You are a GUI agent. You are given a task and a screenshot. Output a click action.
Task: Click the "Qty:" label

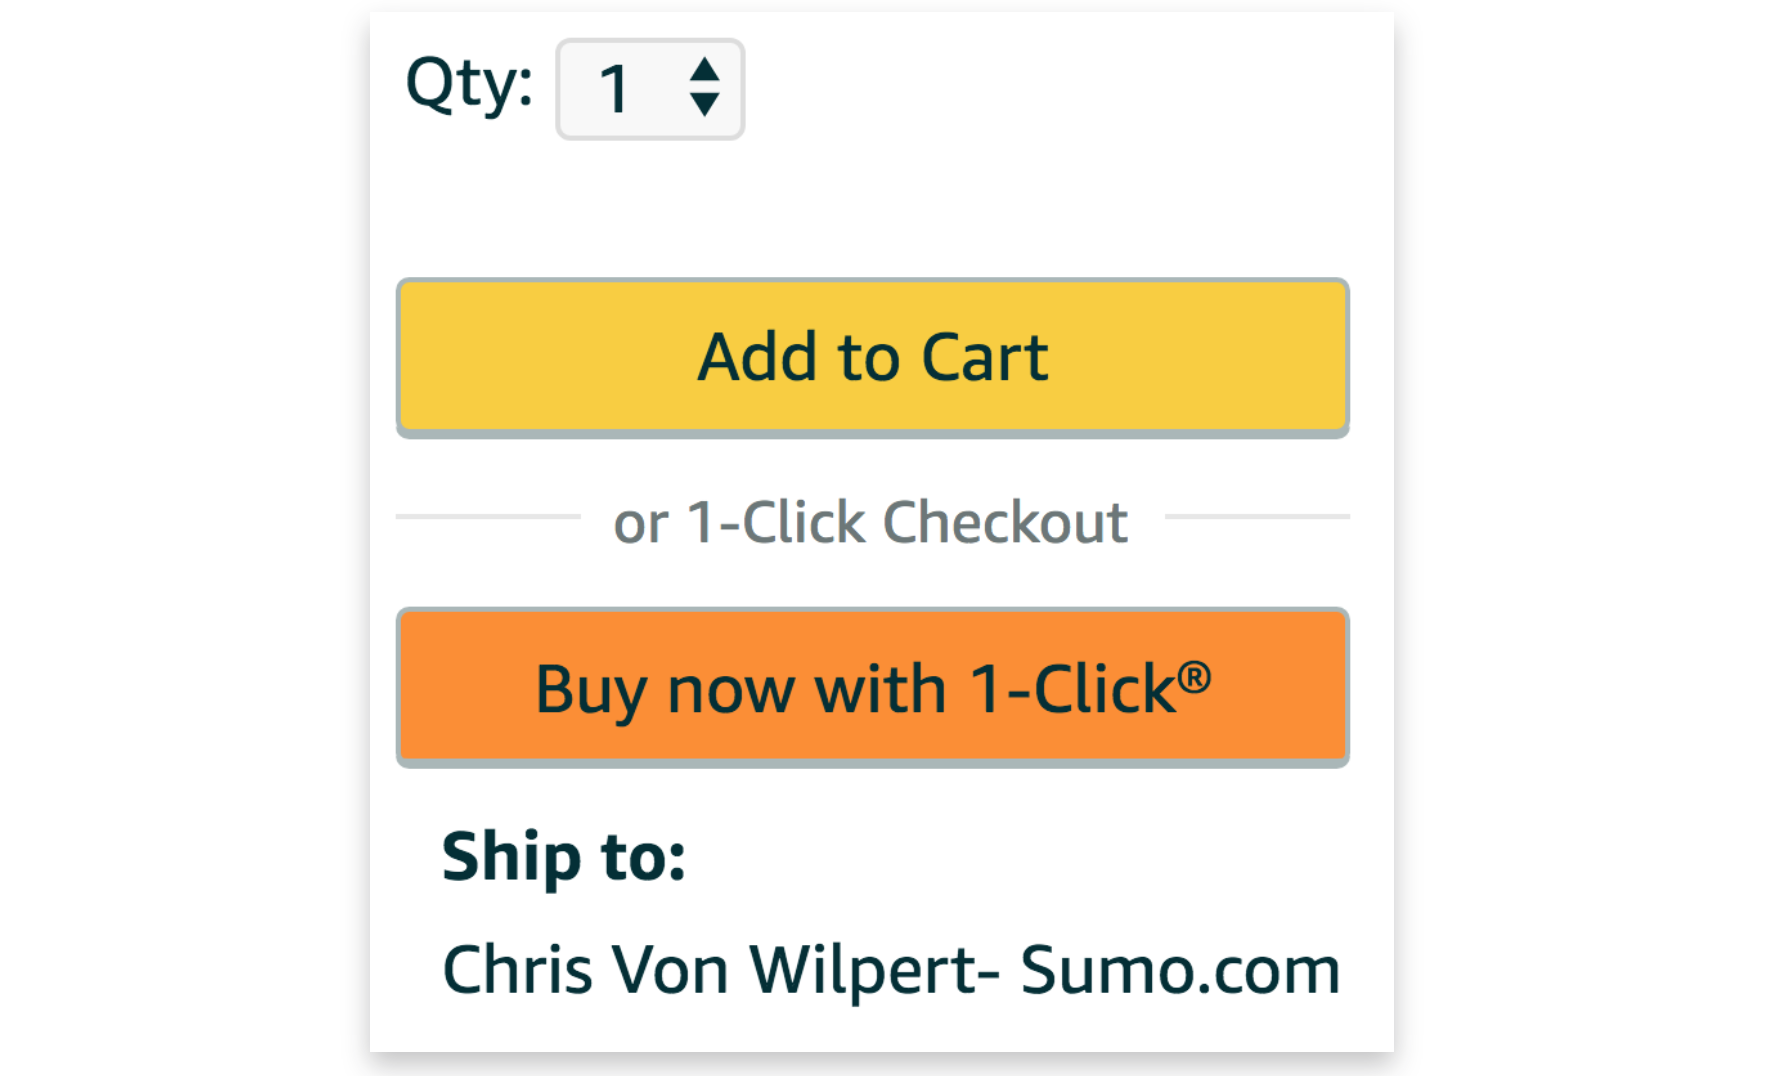(x=469, y=84)
